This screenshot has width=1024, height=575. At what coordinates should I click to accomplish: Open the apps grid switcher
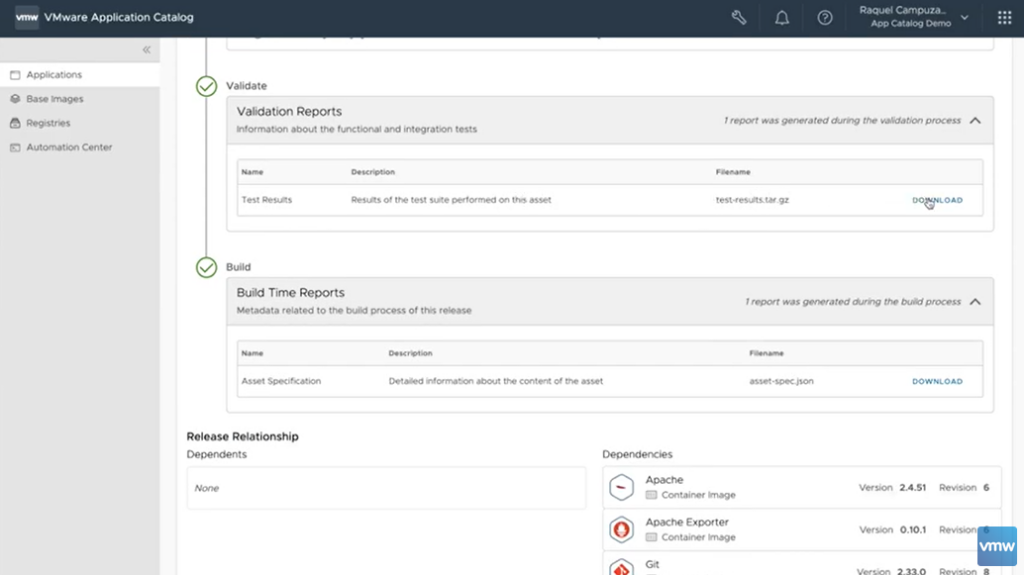coord(1004,17)
